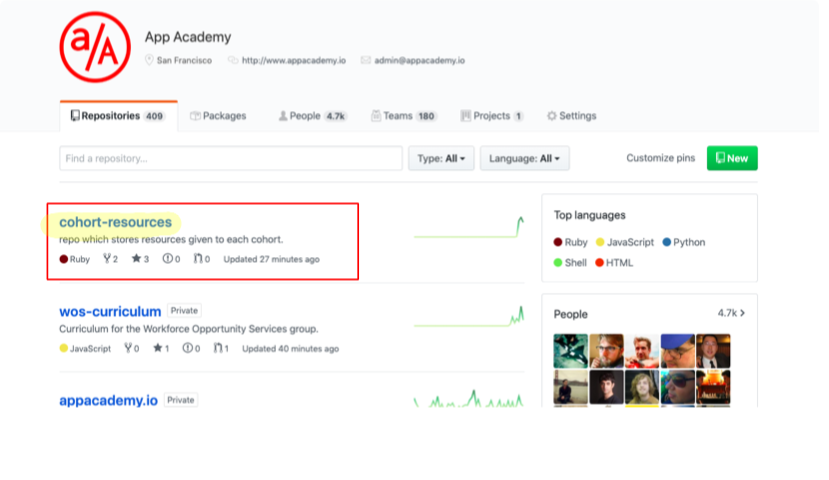This screenshot has height=480, width=829.
Task: Click the wos-curriculum fork count icon
Action: click(127, 348)
